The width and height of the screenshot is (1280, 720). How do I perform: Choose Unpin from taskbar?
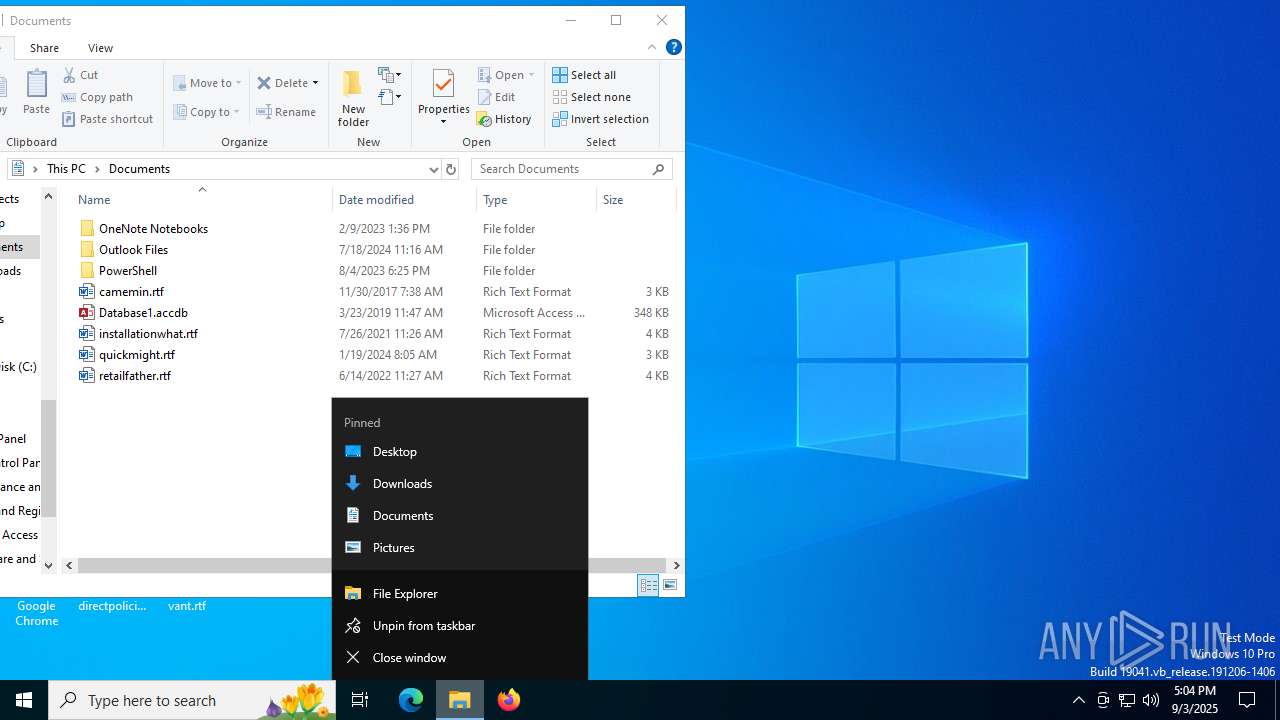(460, 625)
